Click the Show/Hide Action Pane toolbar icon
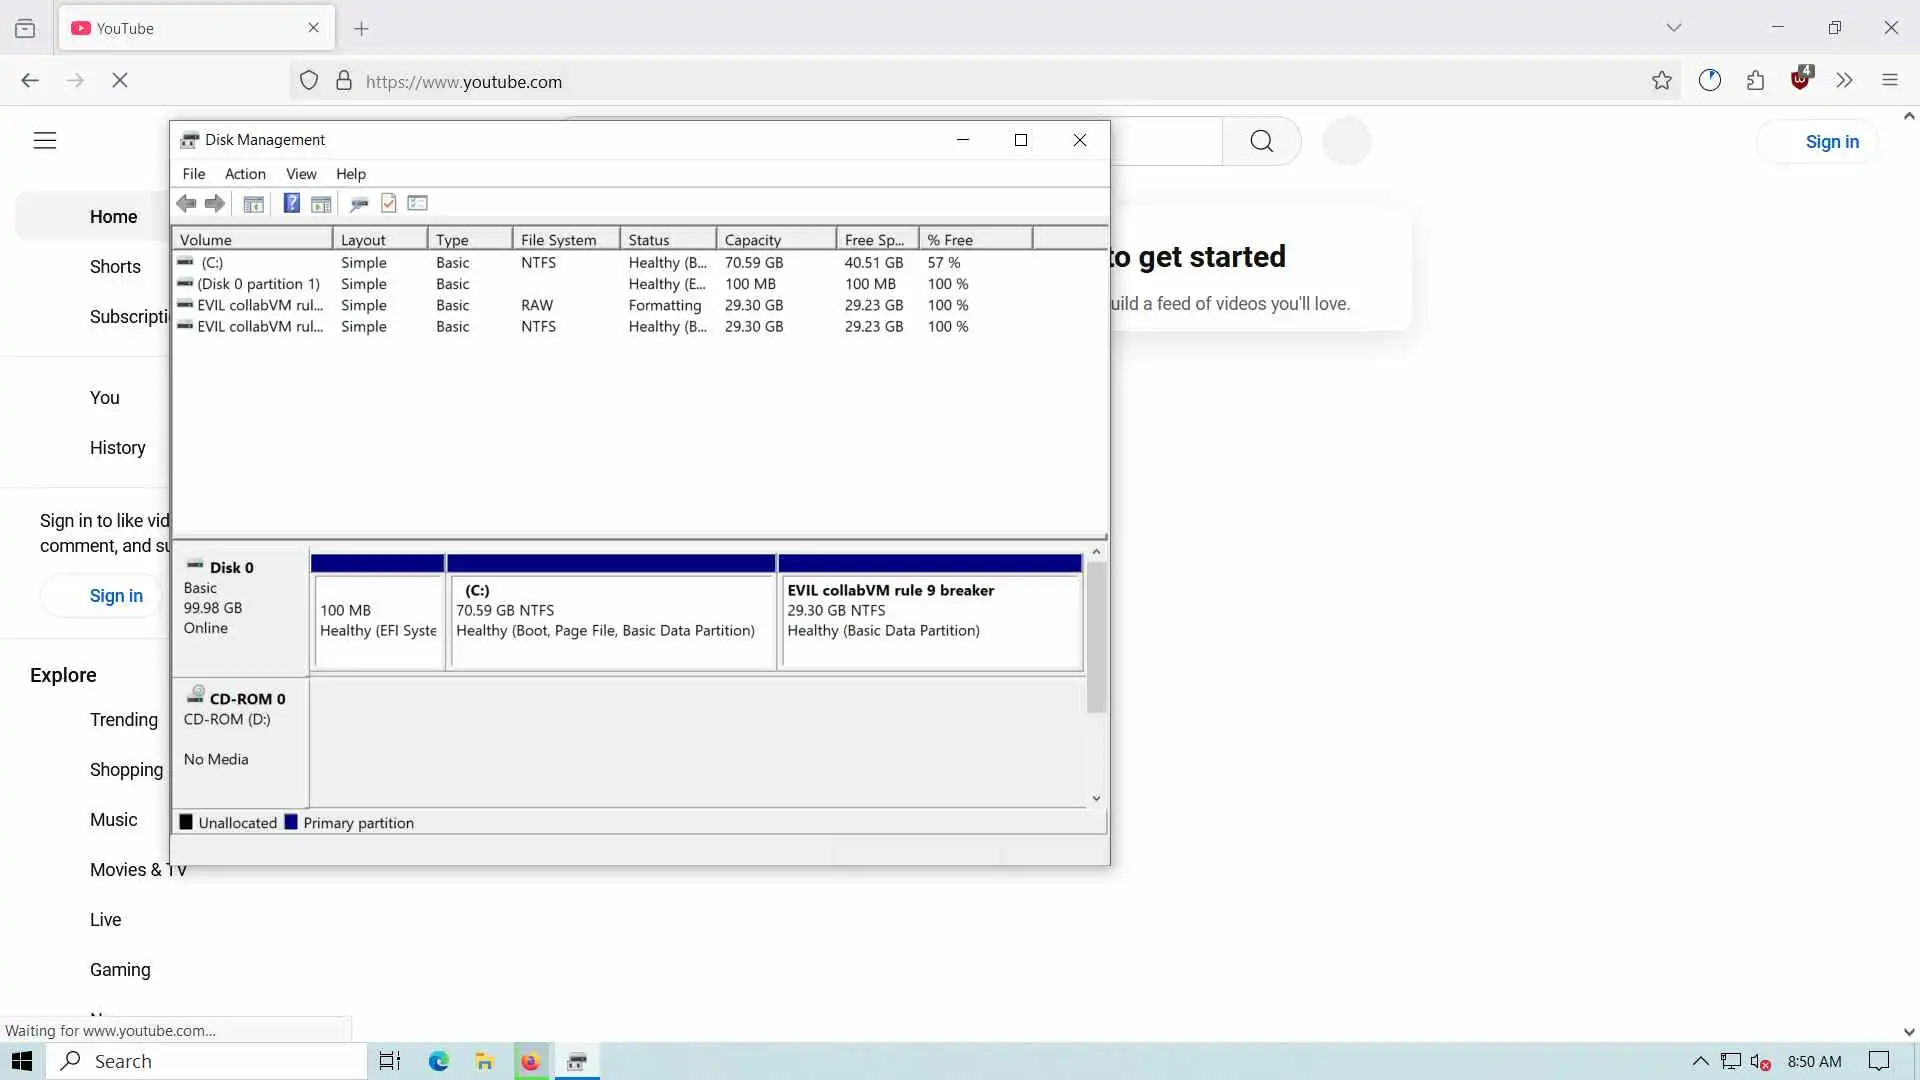The image size is (1920, 1080). point(321,204)
